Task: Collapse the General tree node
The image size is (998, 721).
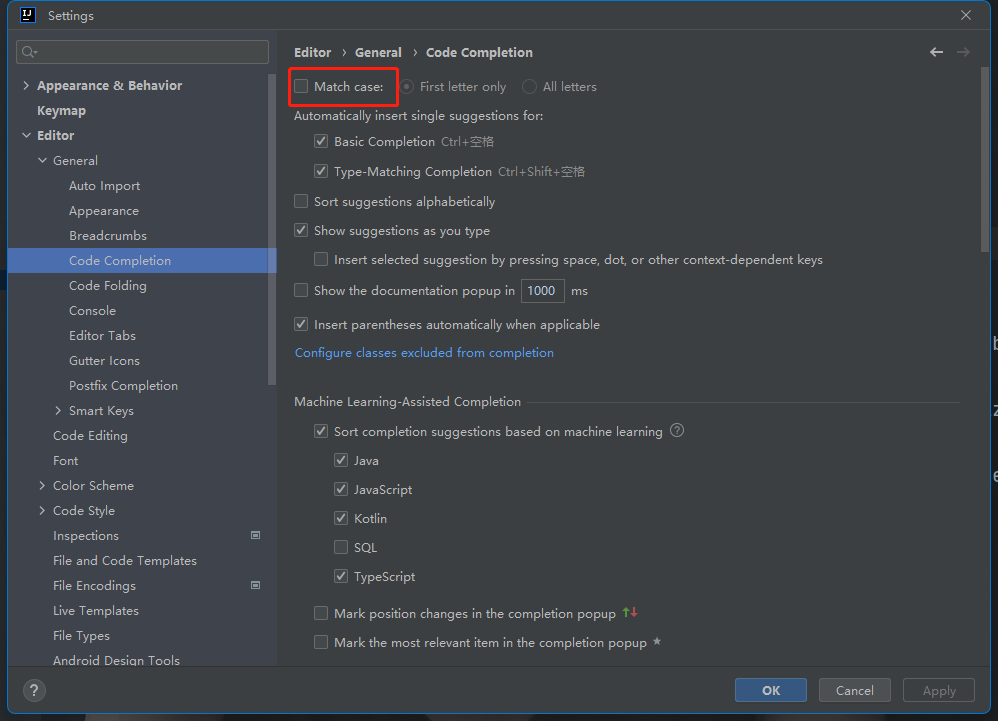Action: tap(43, 160)
